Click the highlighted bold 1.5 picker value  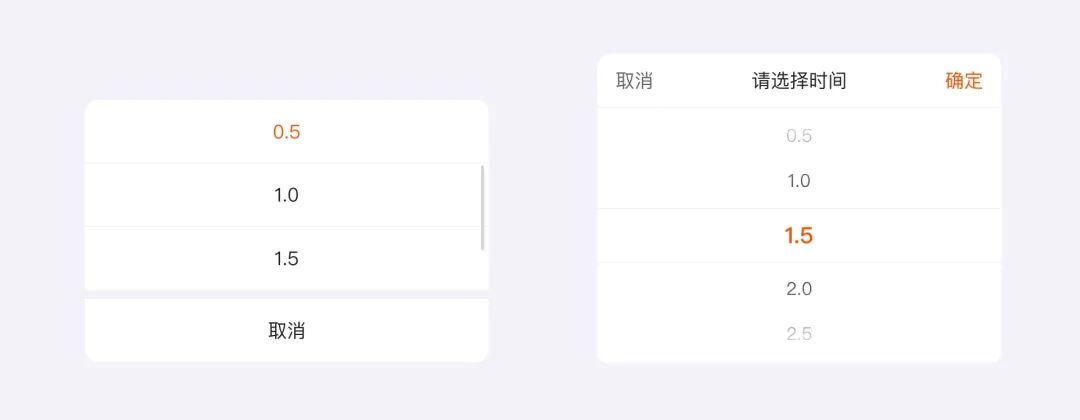tap(799, 236)
